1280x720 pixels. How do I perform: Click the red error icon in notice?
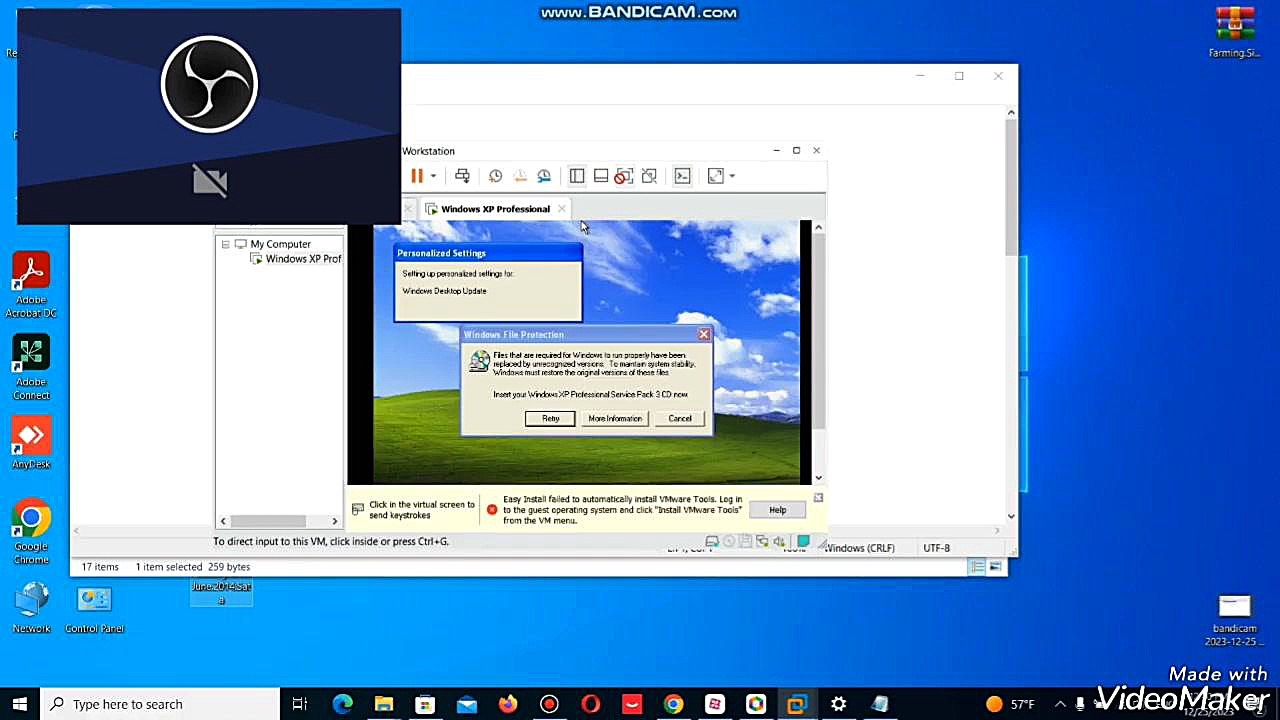click(x=492, y=510)
